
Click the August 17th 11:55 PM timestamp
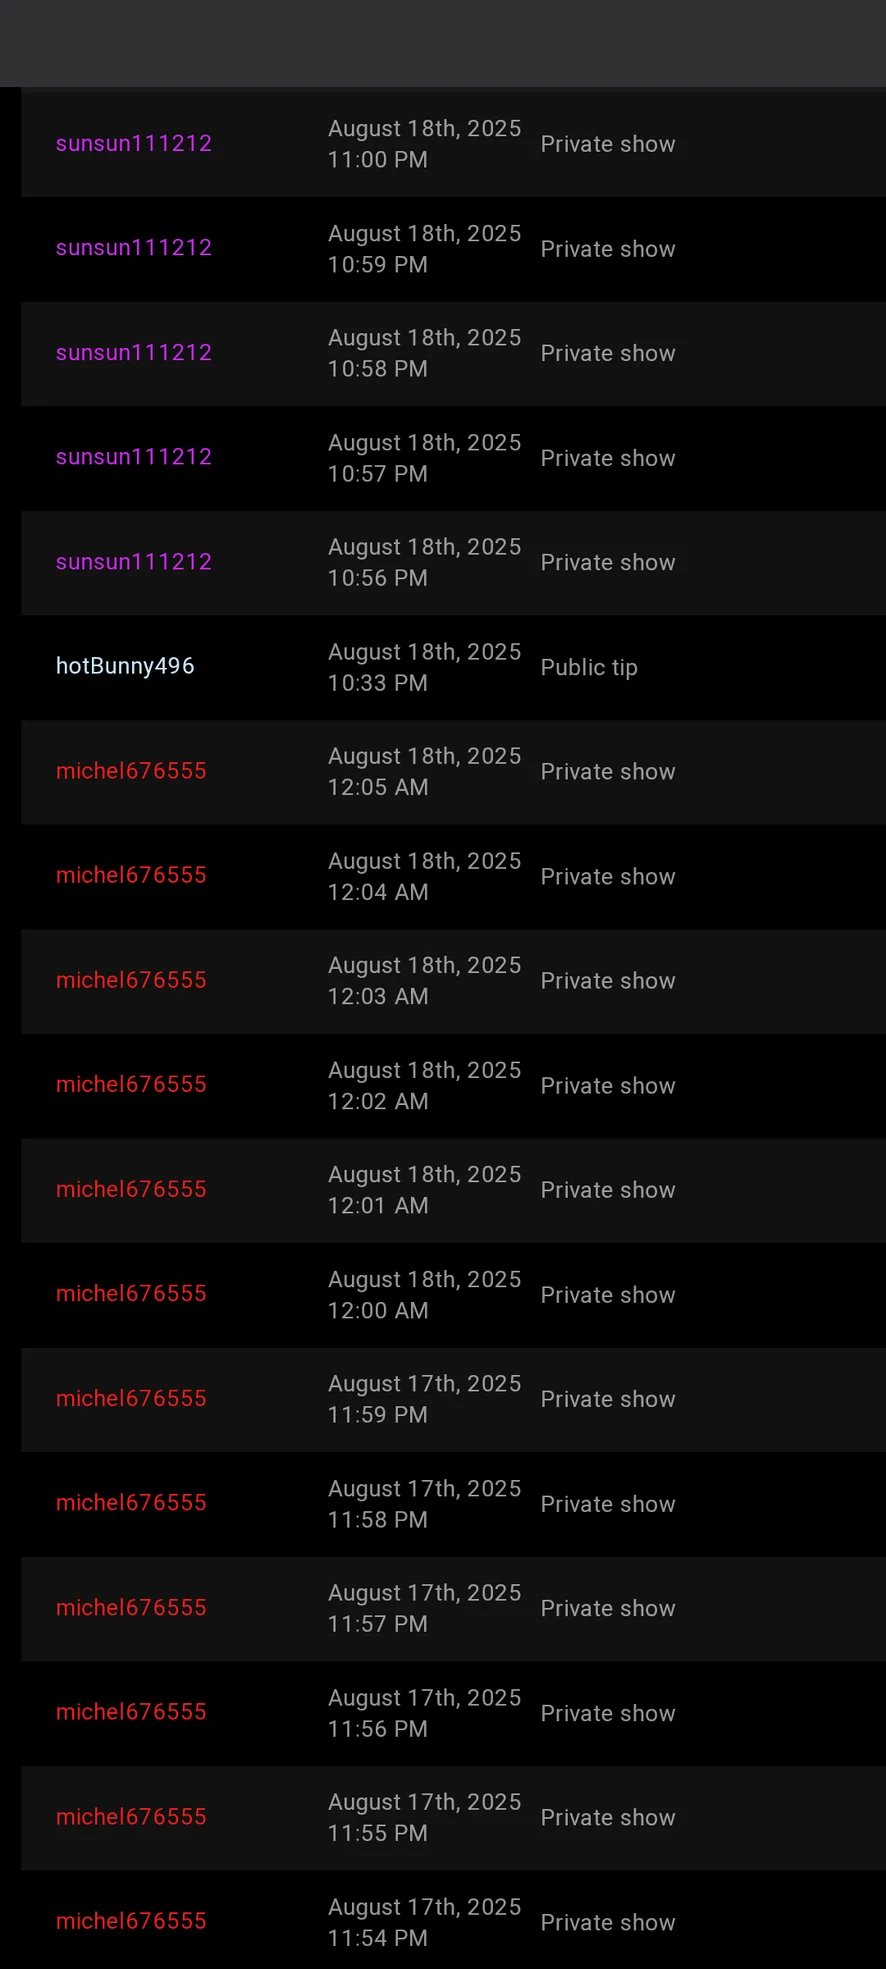click(x=424, y=1817)
